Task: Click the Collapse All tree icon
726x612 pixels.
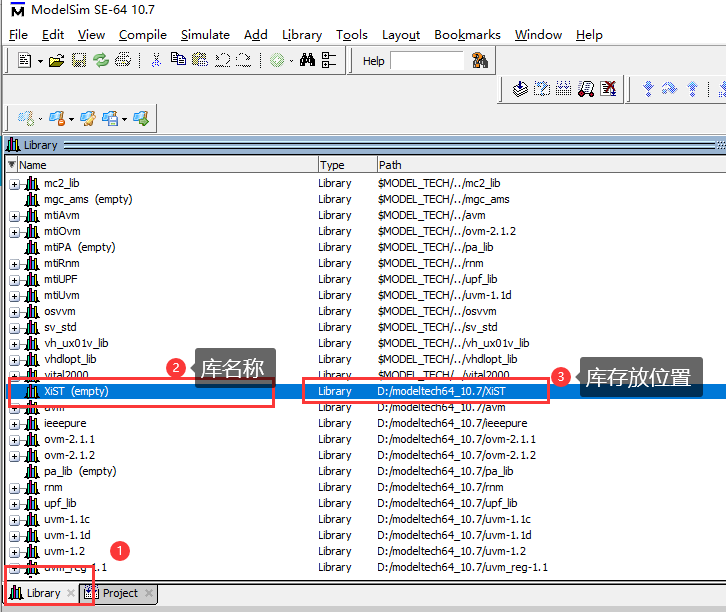Action: point(329,60)
